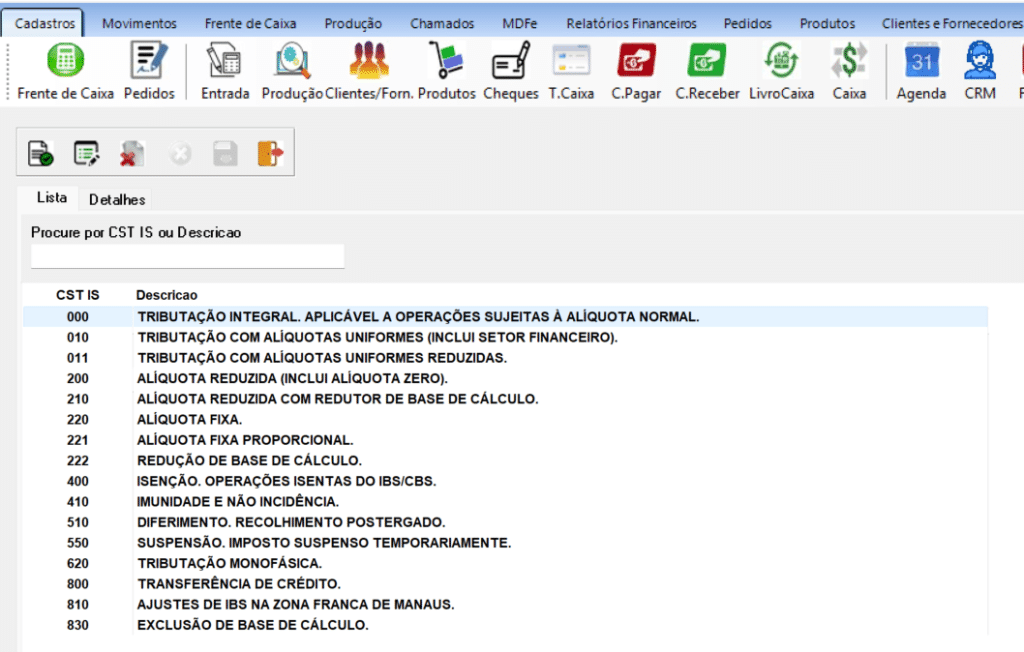Select row 620 Tributação Monofásica
This screenshot has width=1024, height=652.
[229, 563]
